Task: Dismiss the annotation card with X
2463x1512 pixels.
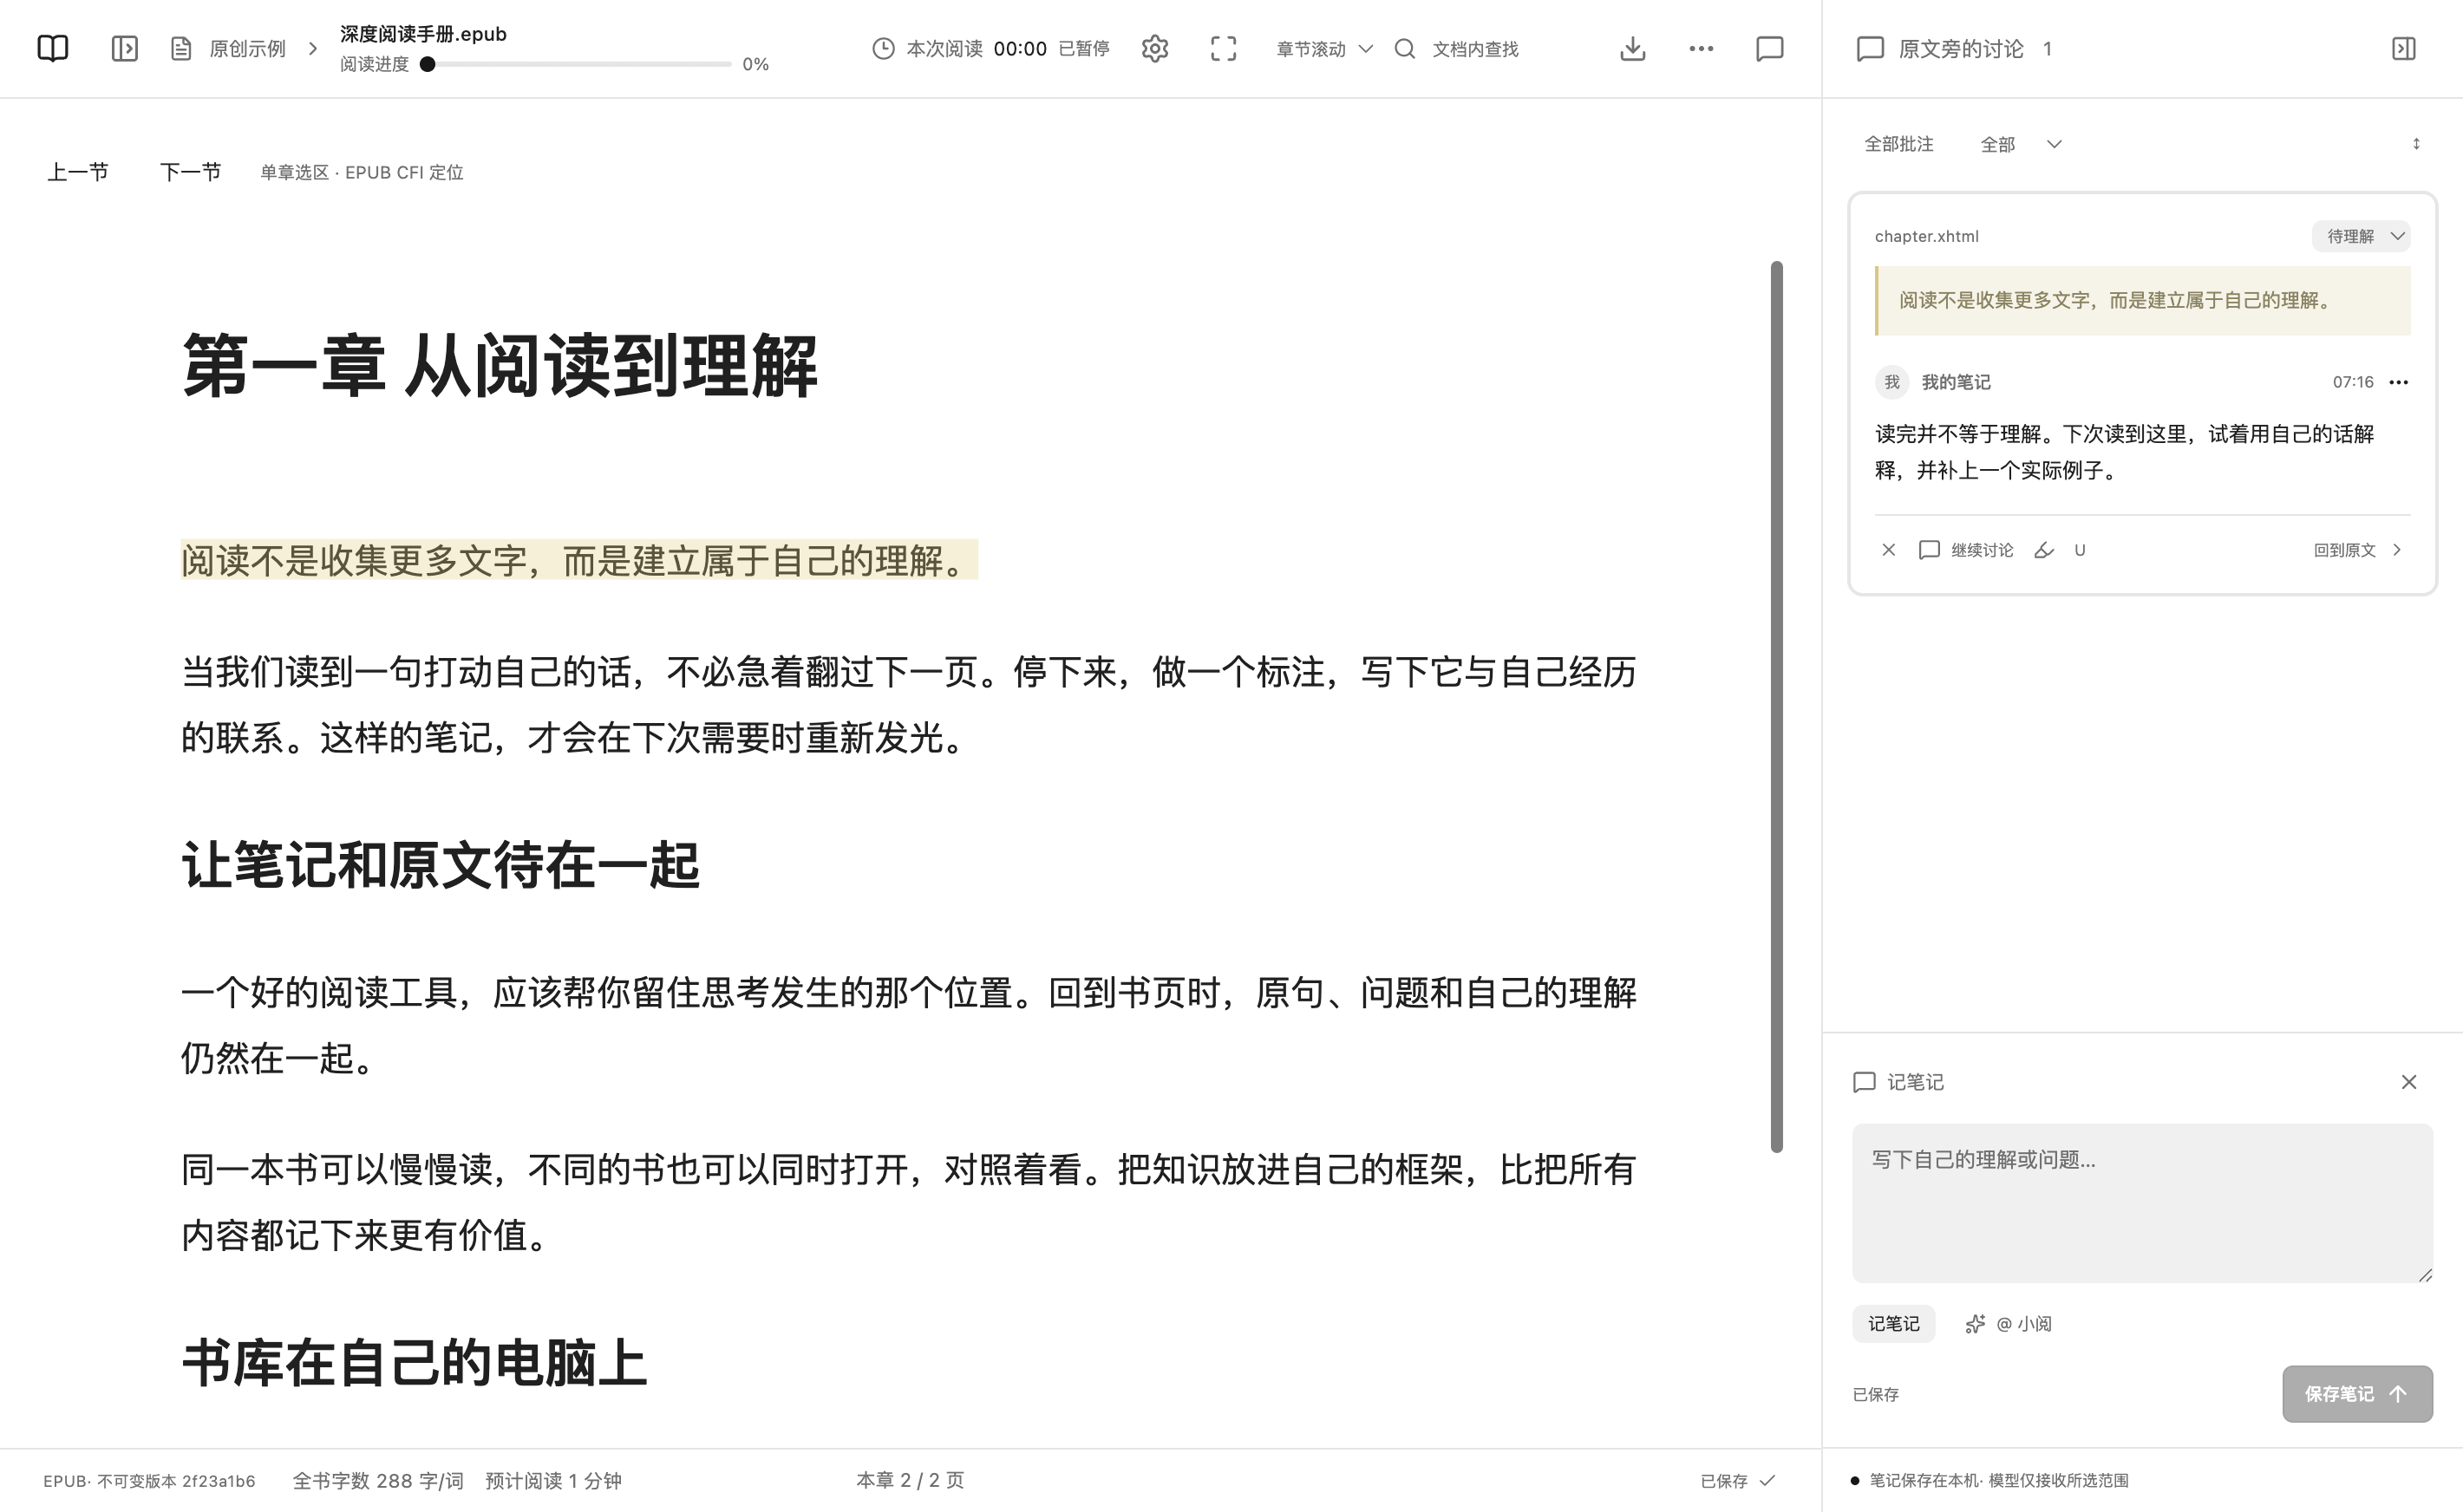Action: (x=1888, y=550)
